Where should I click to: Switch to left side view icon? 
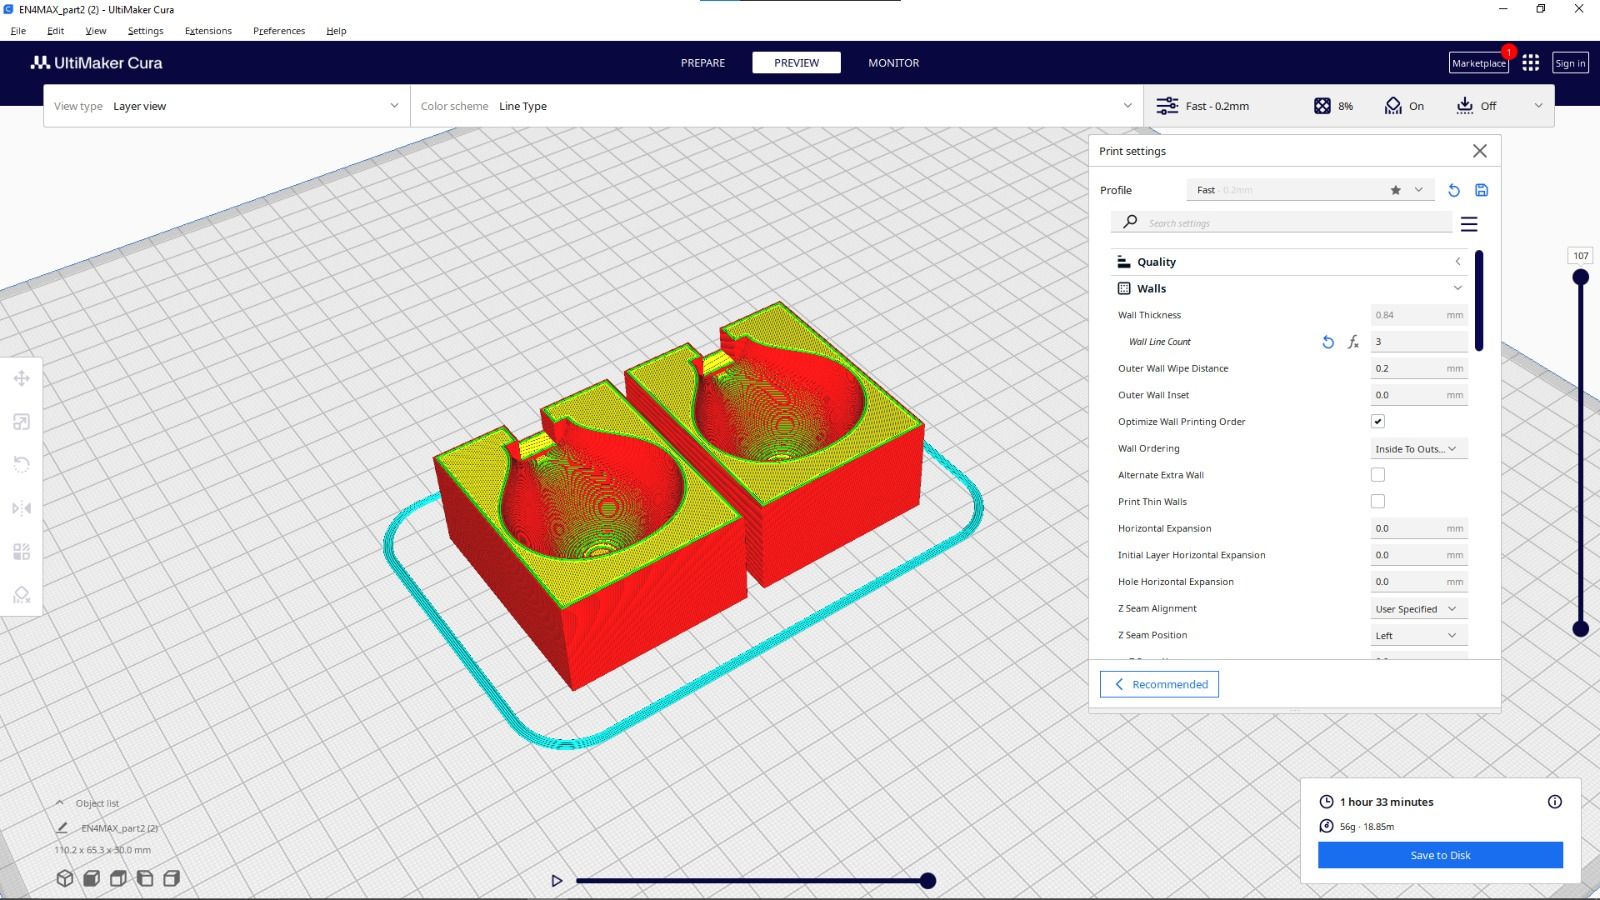point(145,878)
